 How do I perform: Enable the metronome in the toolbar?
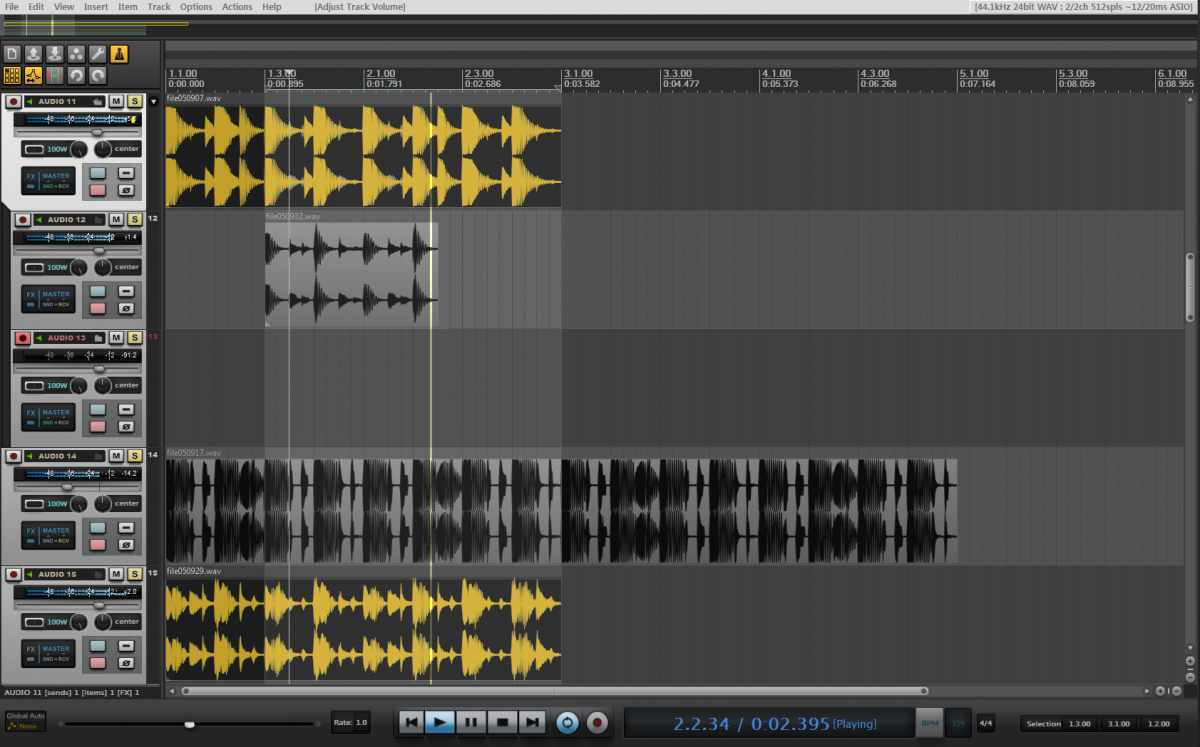tap(118, 54)
